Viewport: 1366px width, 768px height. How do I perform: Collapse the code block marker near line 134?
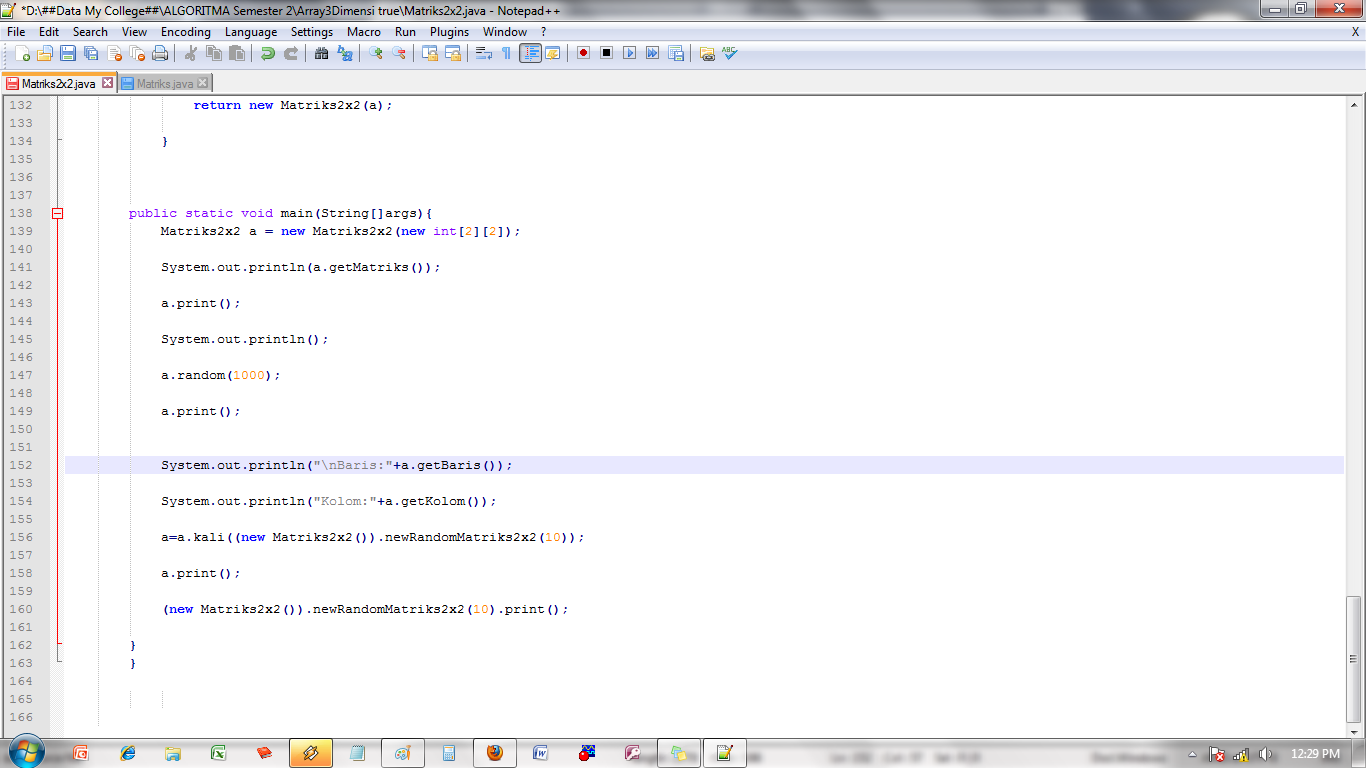coord(57,141)
